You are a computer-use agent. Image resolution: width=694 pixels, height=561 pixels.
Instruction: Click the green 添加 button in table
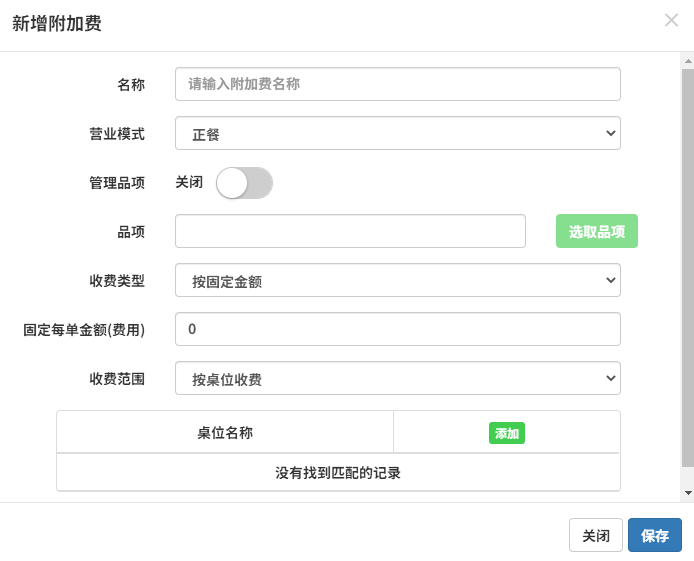[x=507, y=433]
